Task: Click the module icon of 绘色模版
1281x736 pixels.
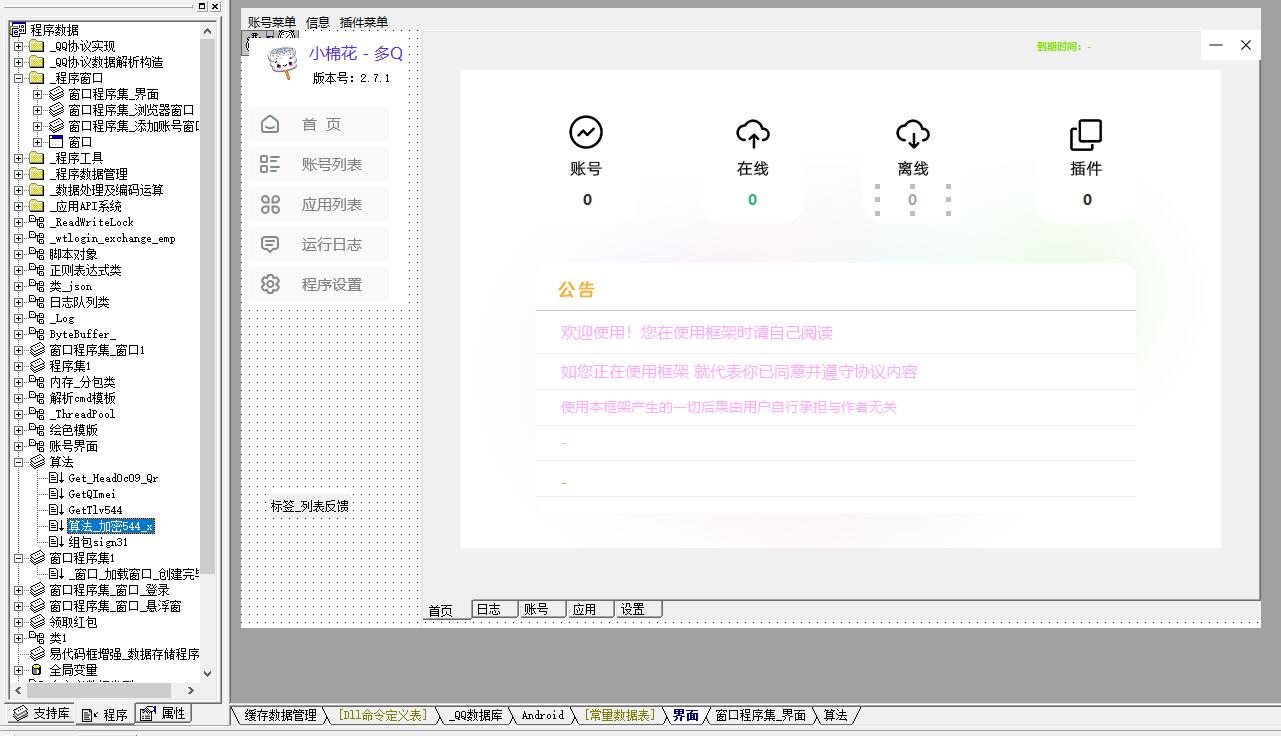Action: tap(37, 430)
